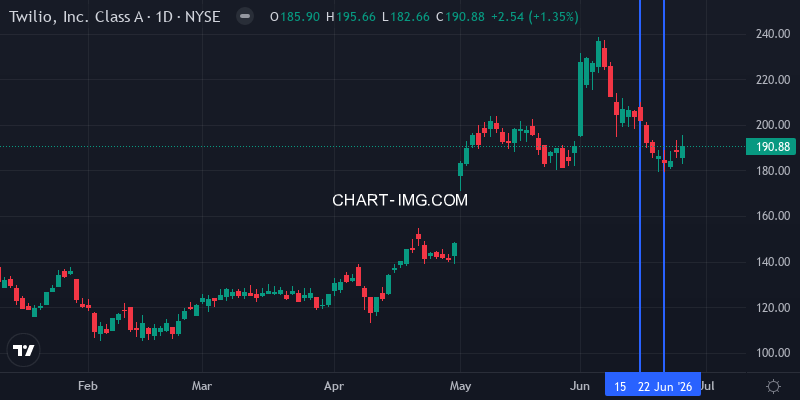Click the TradingView logo icon
This screenshot has width=800, height=400.
[x=23, y=351]
